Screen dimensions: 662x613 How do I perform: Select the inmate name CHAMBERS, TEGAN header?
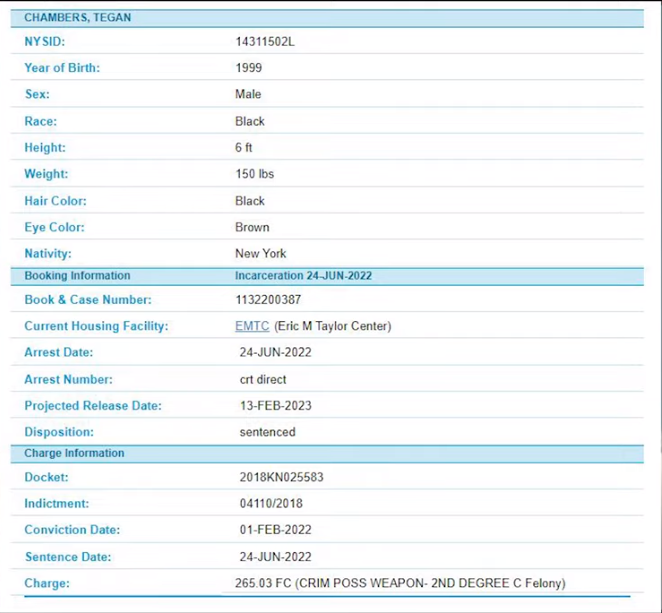coord(78,17)
